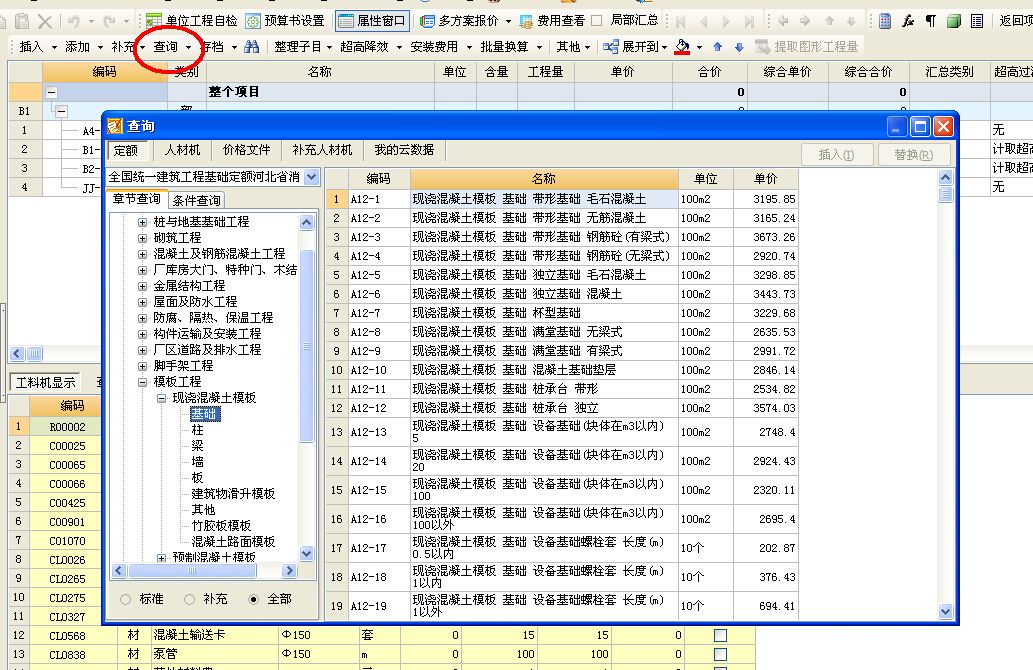Open the fill color dropdown arrow
This screenshot has width=1033, height=670.
coord(699,47)
